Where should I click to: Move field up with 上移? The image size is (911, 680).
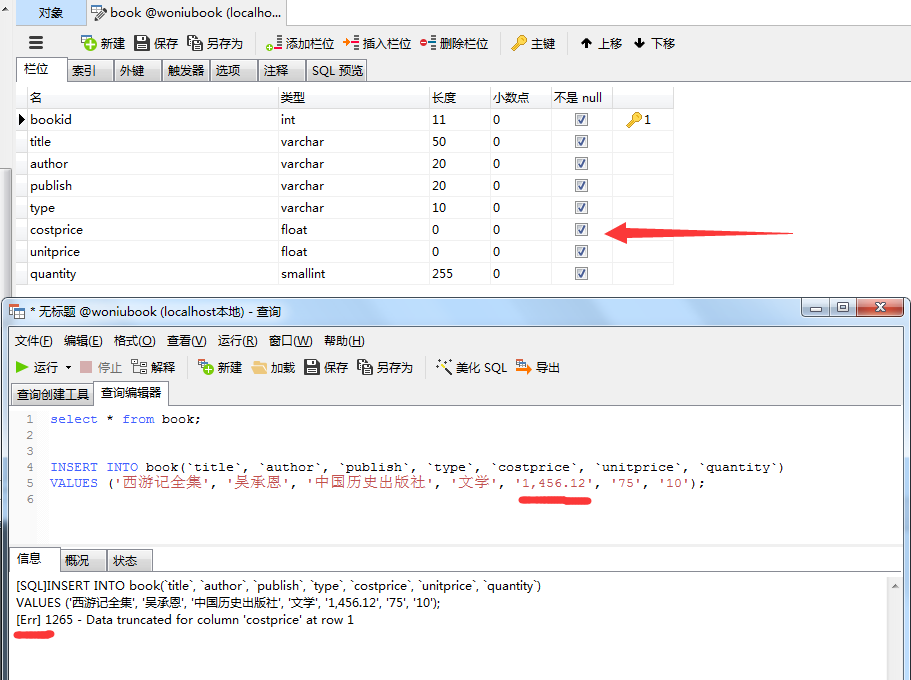601,43
